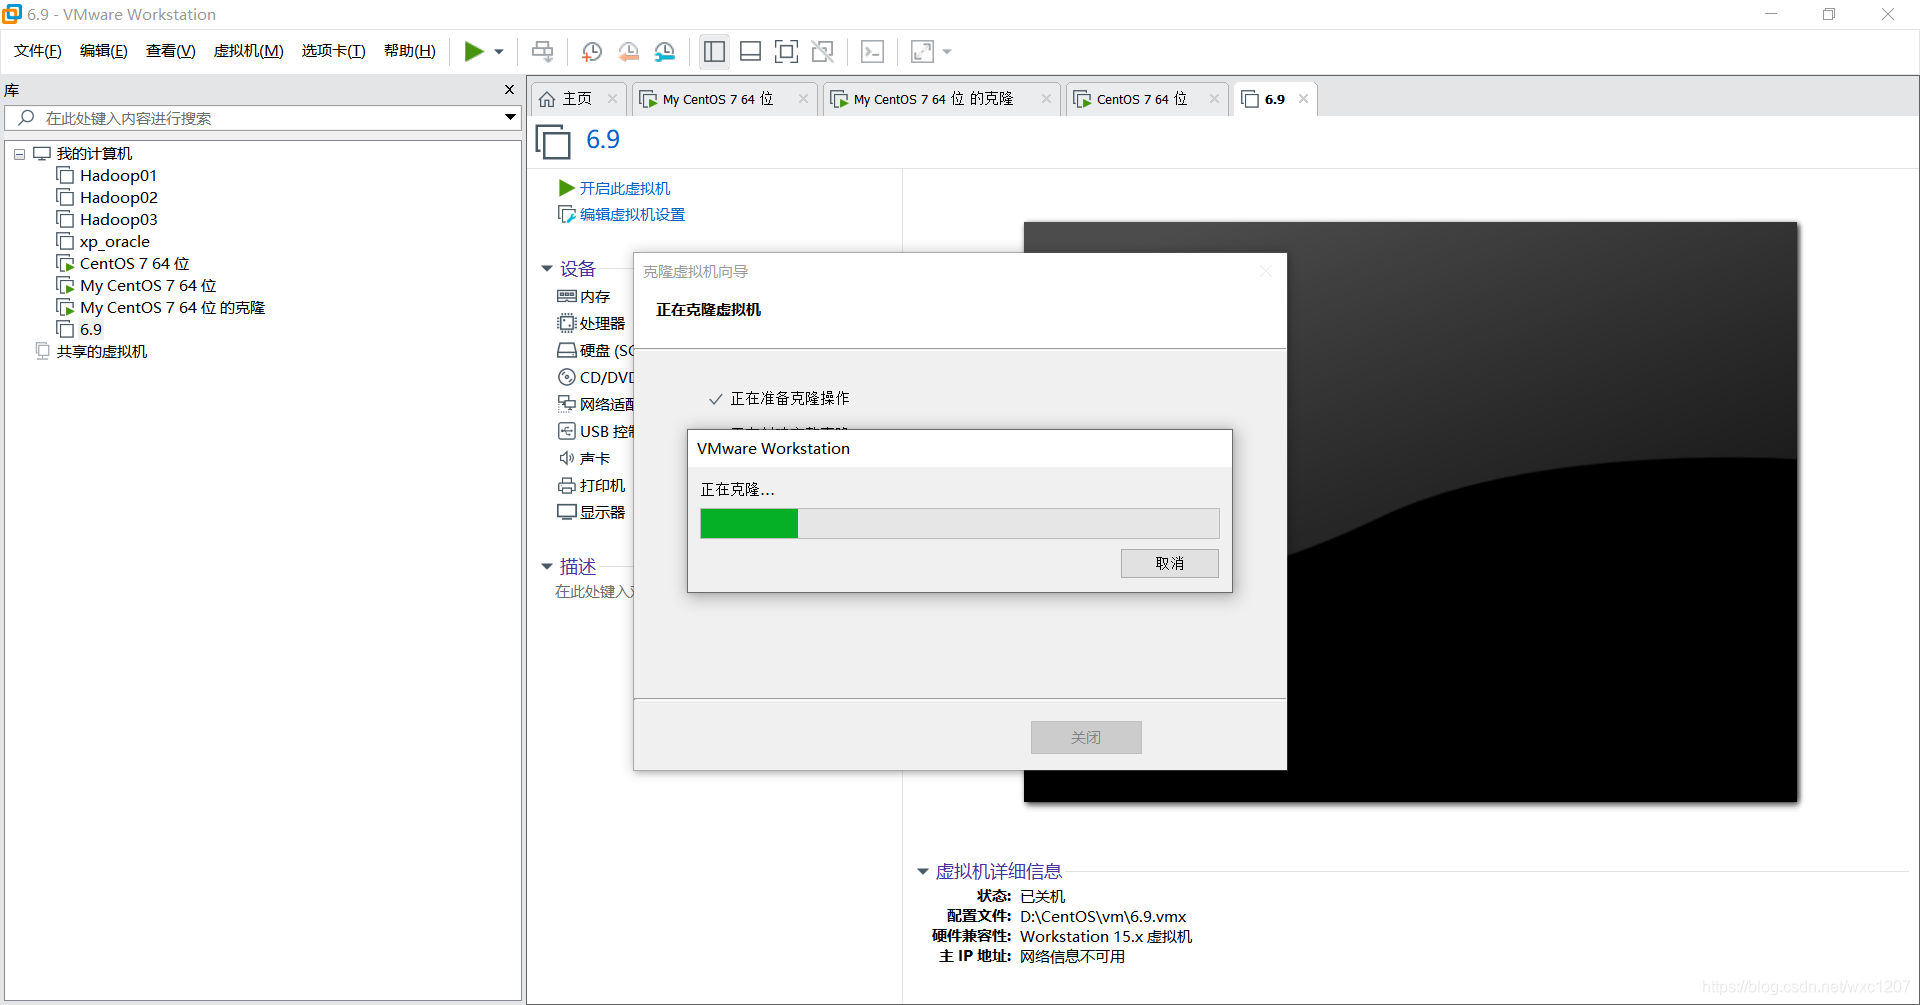Click the green power-on play icon in toolbar
This screenshot has height=1005, width=1920.
click(x=474, y=51)
